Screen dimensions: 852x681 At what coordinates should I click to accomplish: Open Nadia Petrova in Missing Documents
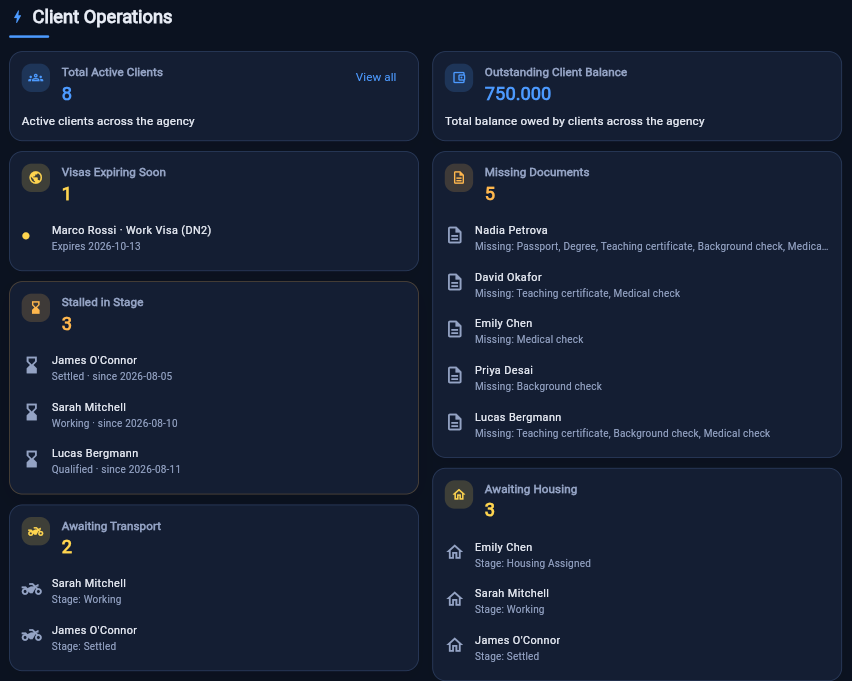[x=511, y=230]
